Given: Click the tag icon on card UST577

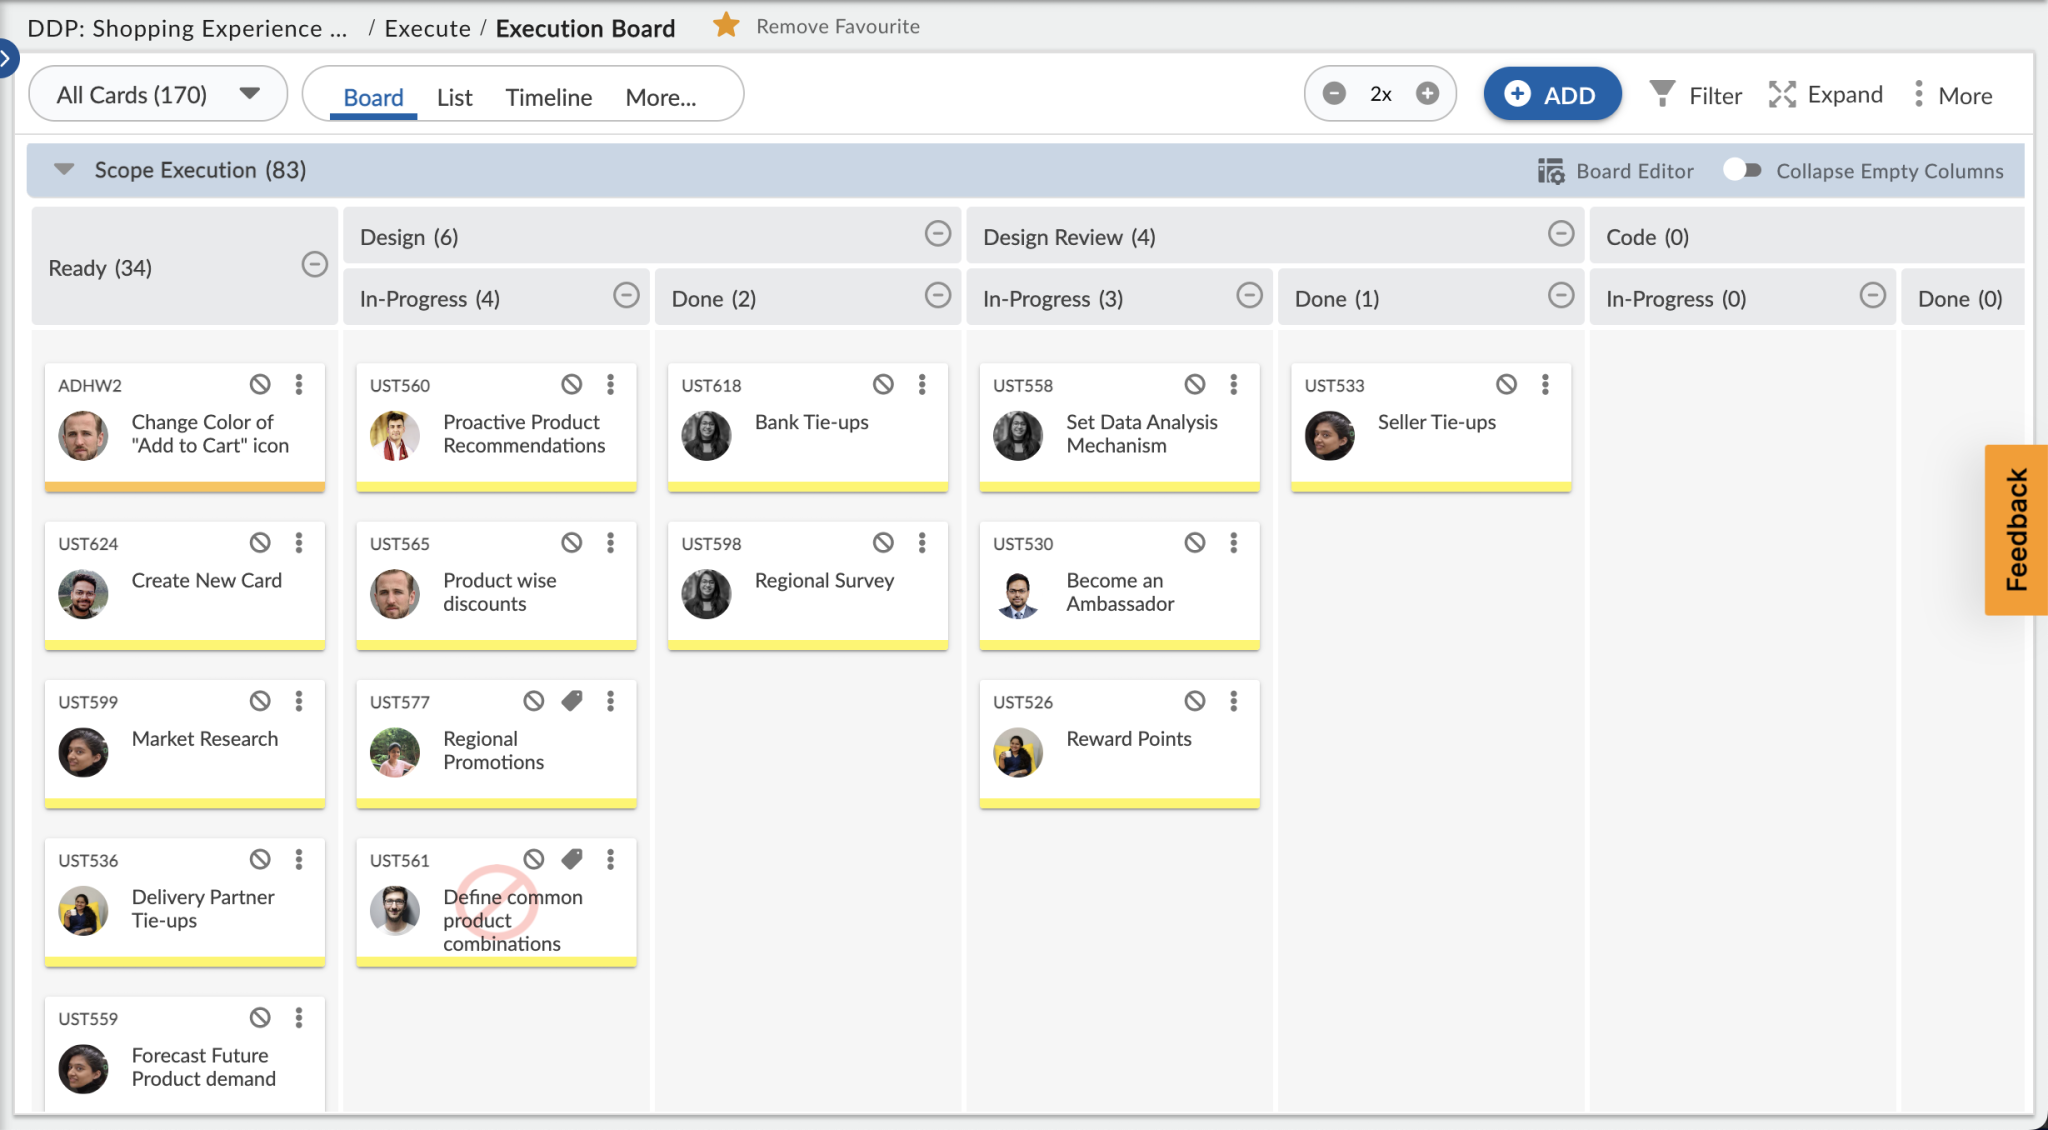Looking at the screenshot, I should 572,700.
